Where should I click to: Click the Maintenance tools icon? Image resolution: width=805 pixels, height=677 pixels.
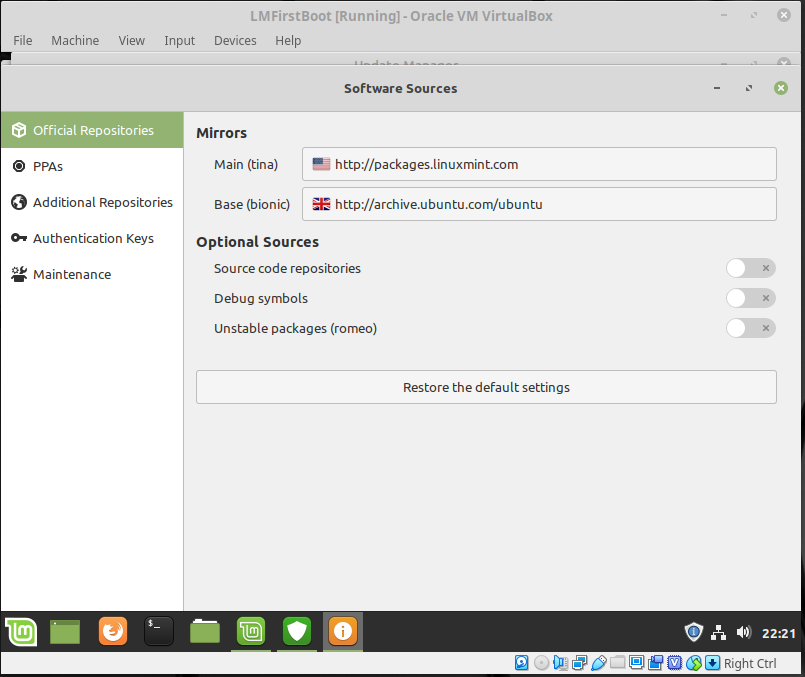pyautogui.click(x=19, y=274)
